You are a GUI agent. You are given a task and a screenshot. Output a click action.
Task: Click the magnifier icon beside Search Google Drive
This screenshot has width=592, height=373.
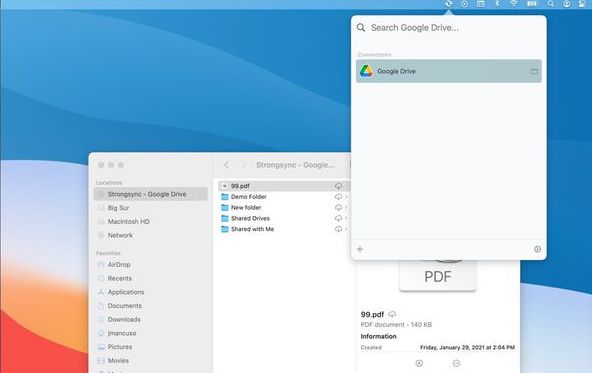(361, 28)
